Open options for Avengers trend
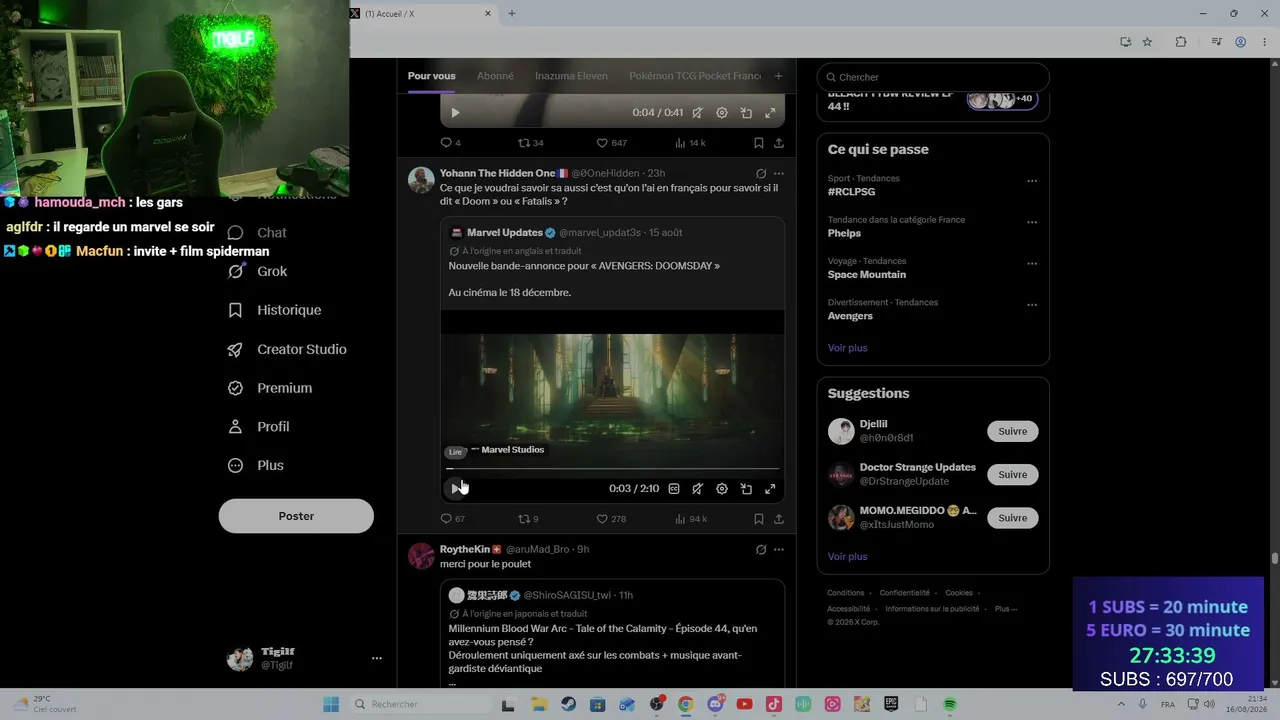The image size is (1280, 720). (1032, 305)
